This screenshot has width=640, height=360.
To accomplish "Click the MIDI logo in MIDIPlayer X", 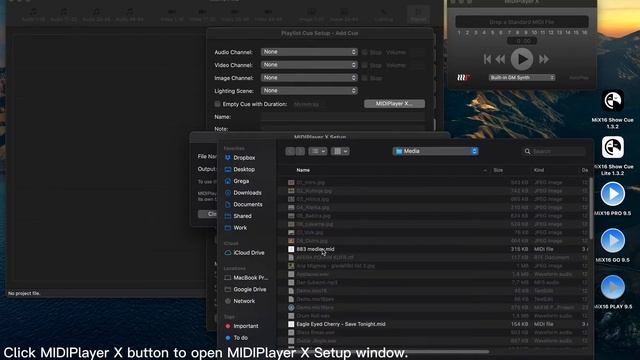I will point(463,78).
